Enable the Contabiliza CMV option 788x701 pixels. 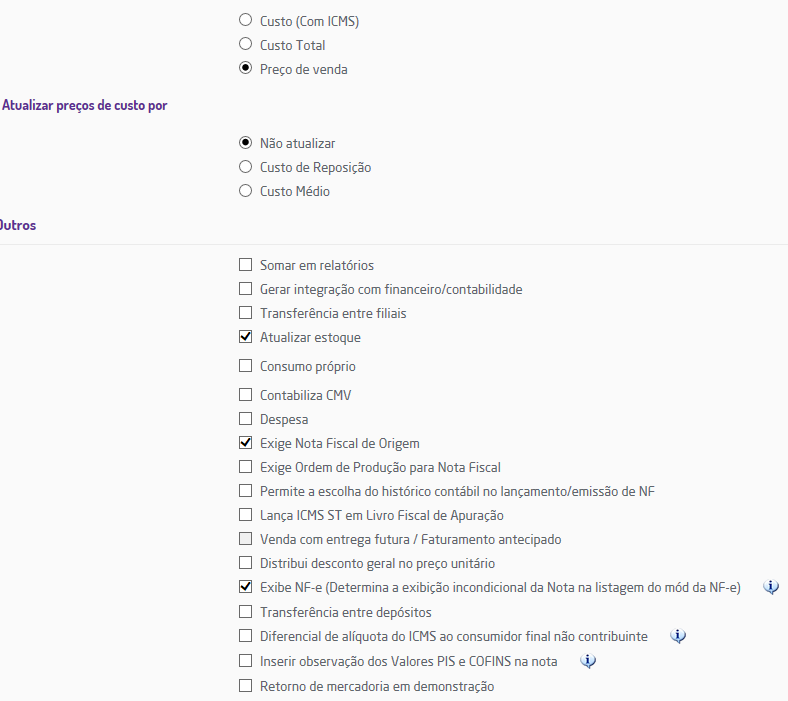[x=246, y=395]
